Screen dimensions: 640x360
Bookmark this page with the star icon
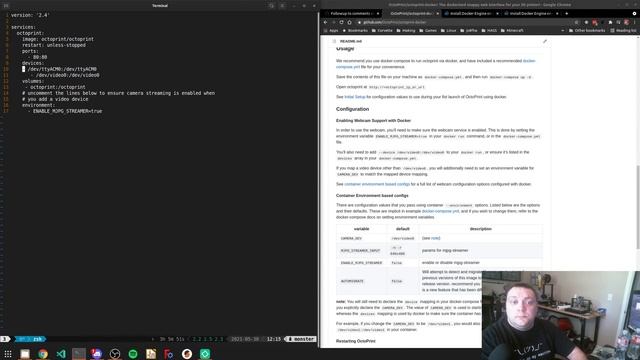(x=576, y=22)
